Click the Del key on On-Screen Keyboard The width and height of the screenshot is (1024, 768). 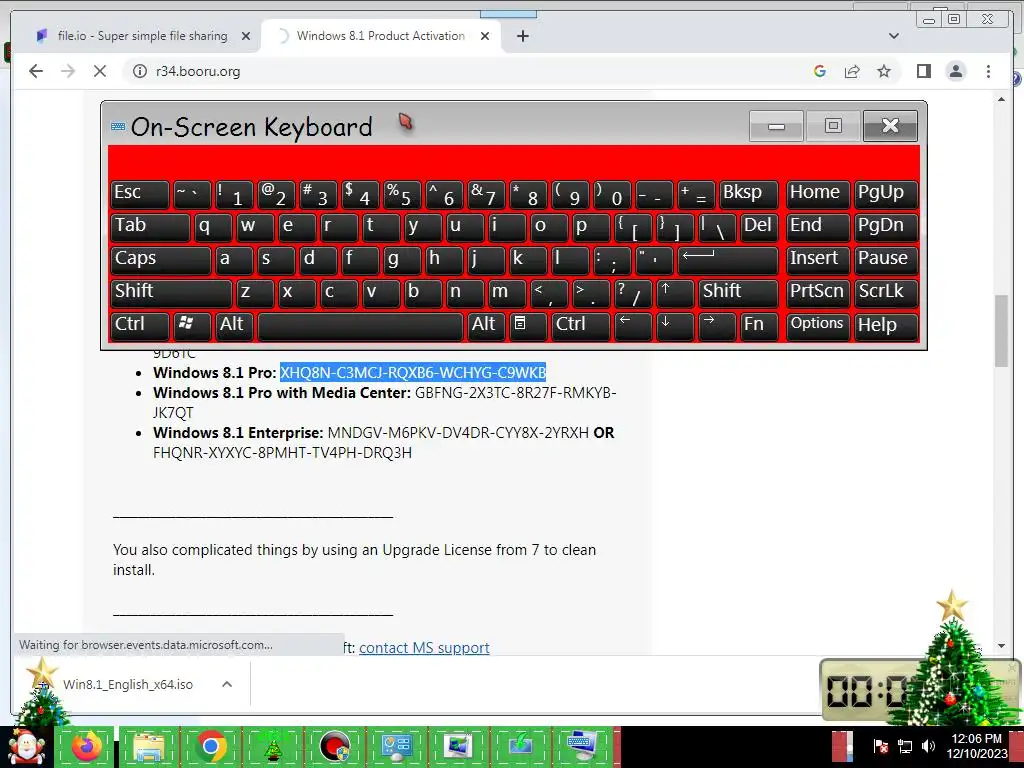(759, 227)
